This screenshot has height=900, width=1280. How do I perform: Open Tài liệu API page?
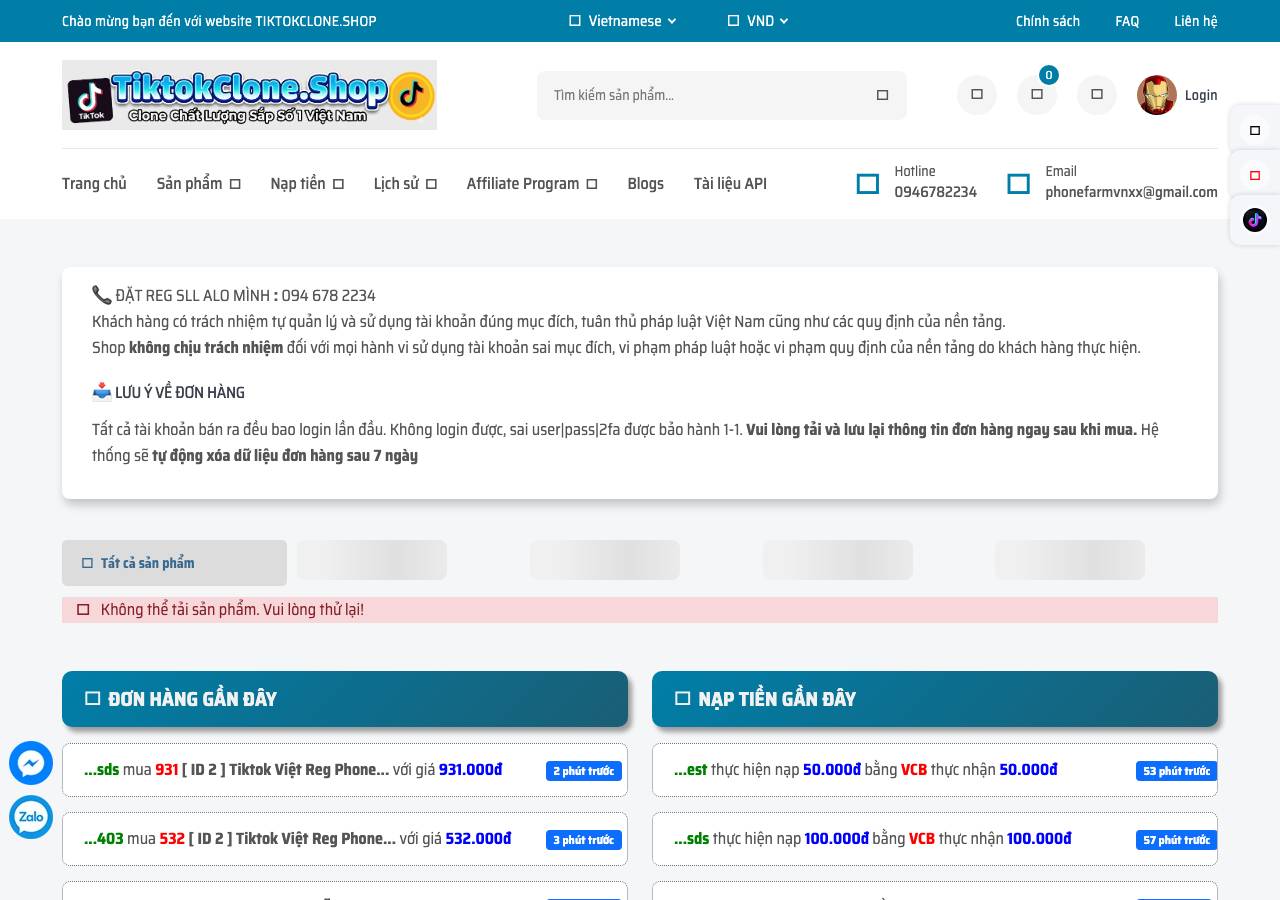(x=730, y=184)
